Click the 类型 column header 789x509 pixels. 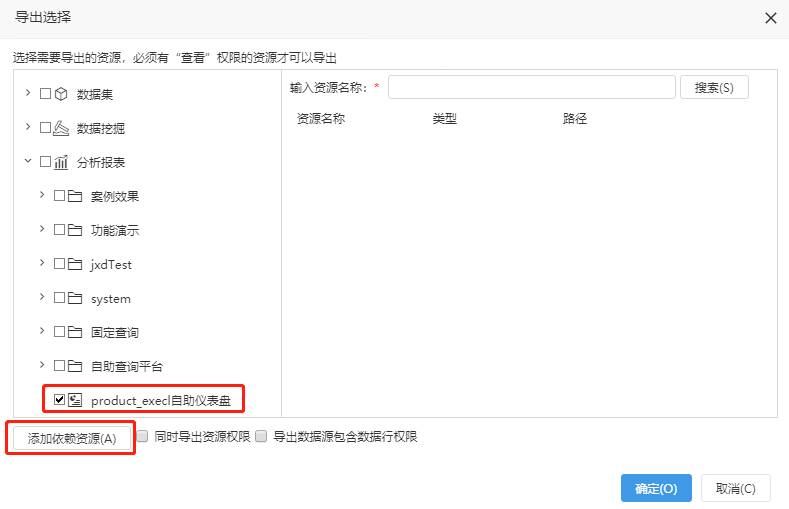click(444, 119)
